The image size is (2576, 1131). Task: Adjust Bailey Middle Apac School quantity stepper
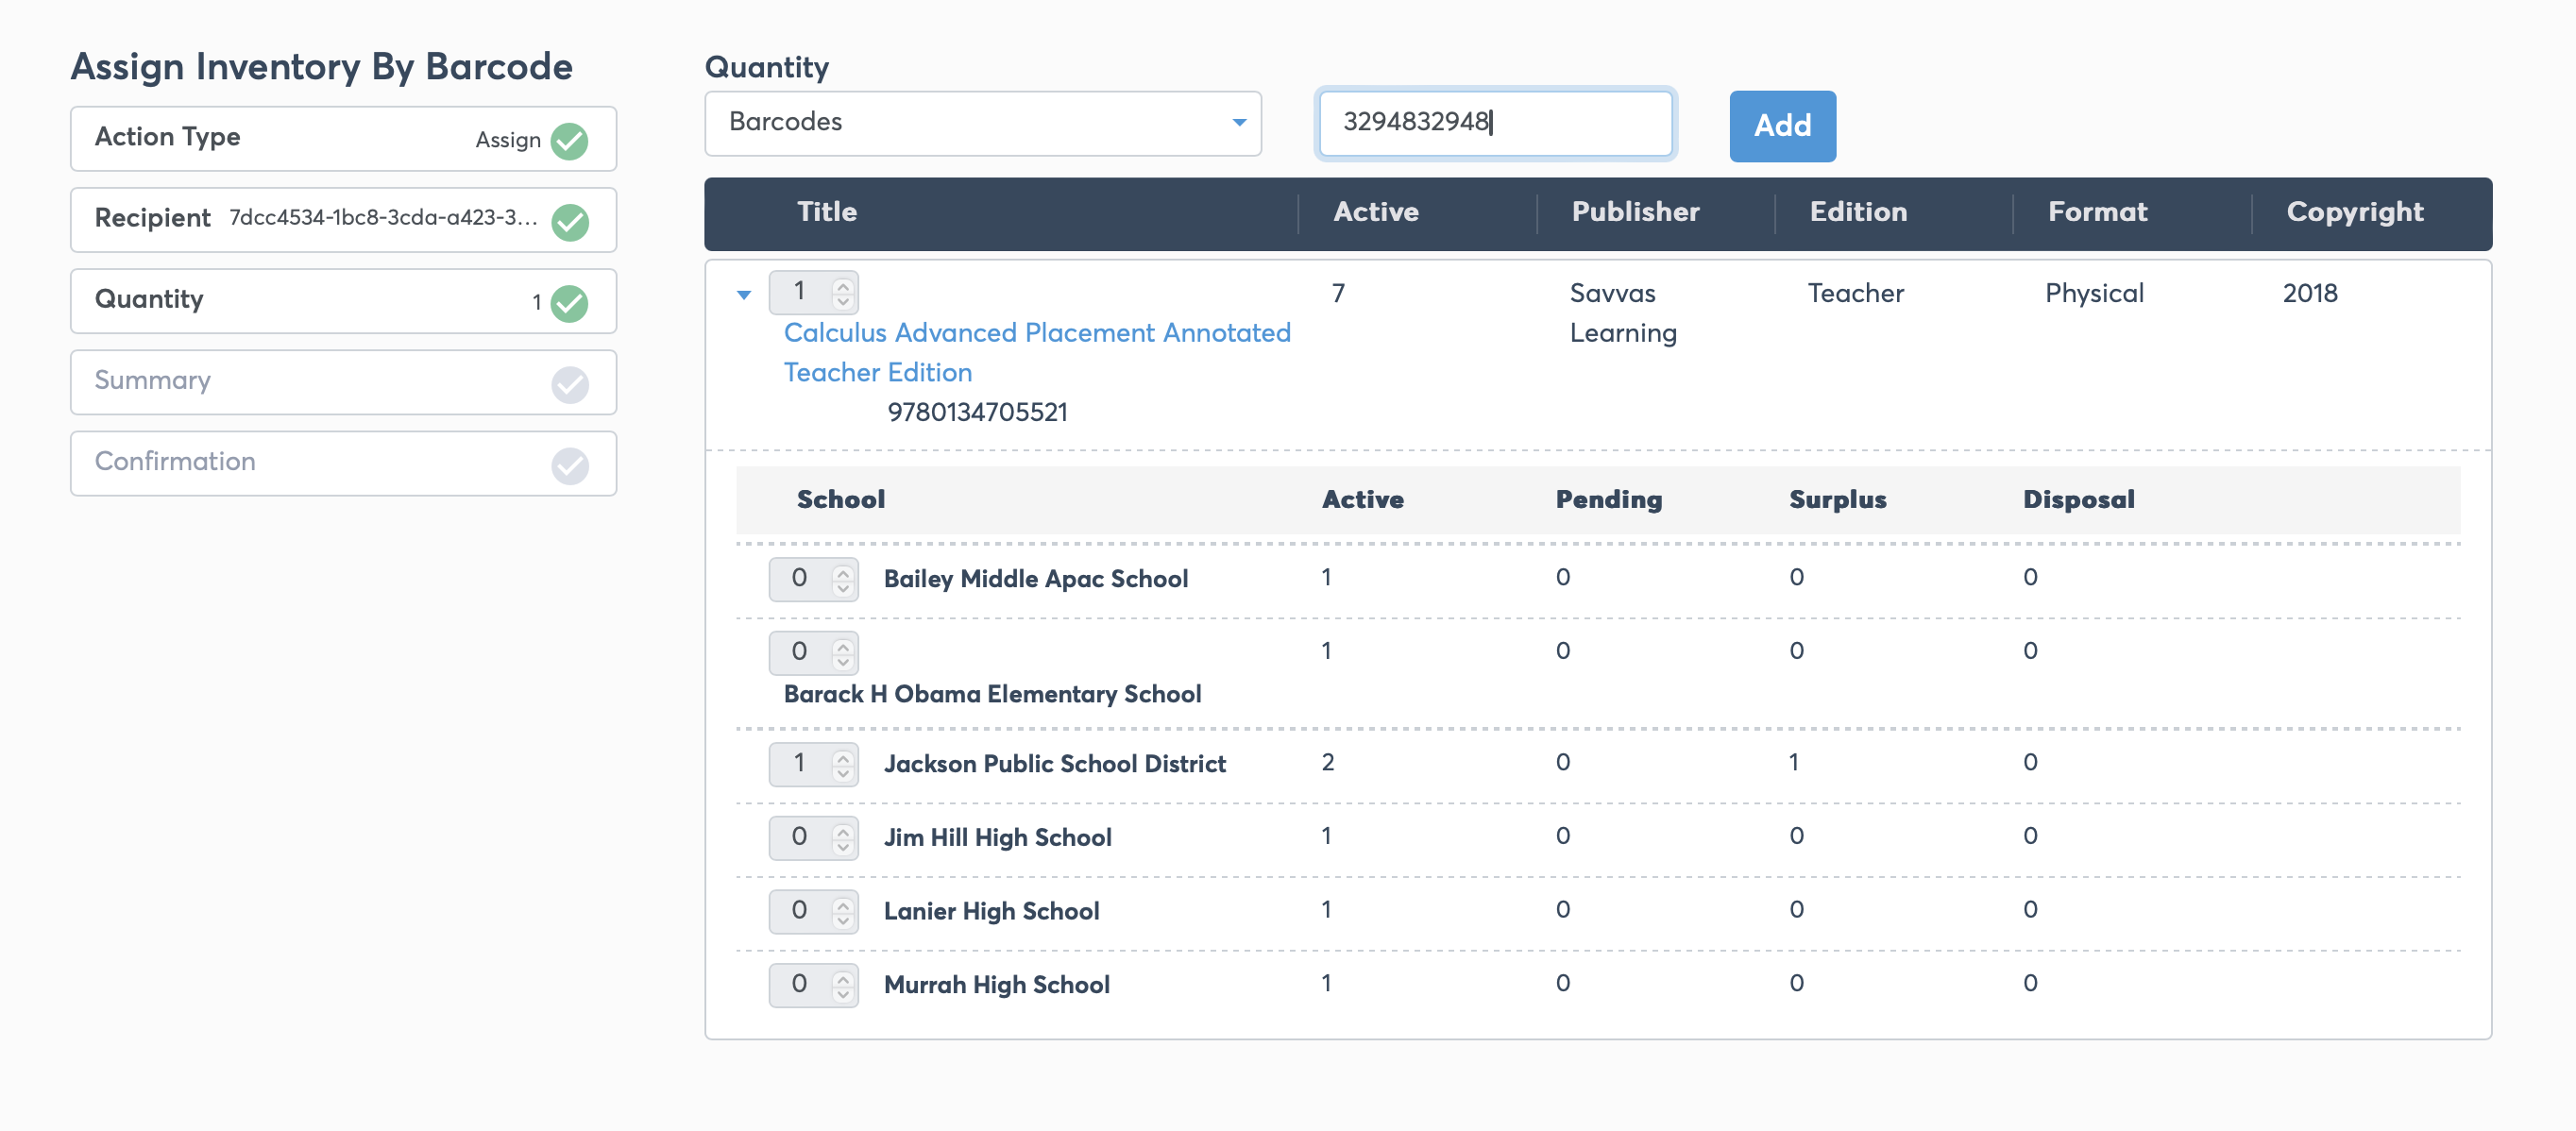[843, 579]
